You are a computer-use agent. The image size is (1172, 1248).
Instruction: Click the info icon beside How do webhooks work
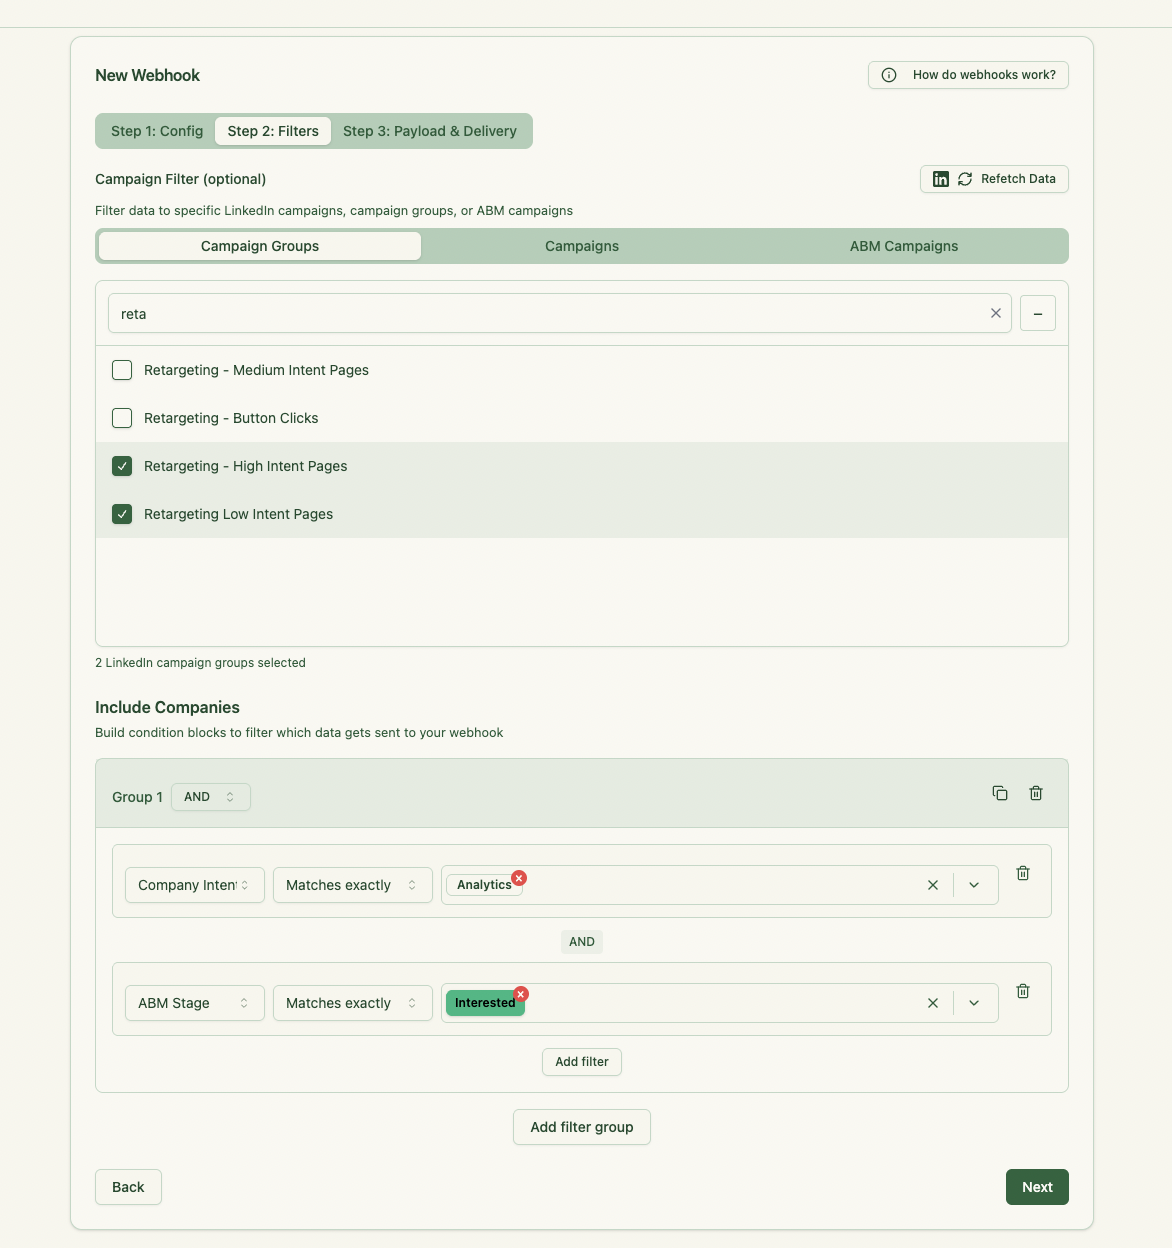(x=888, y=74)
